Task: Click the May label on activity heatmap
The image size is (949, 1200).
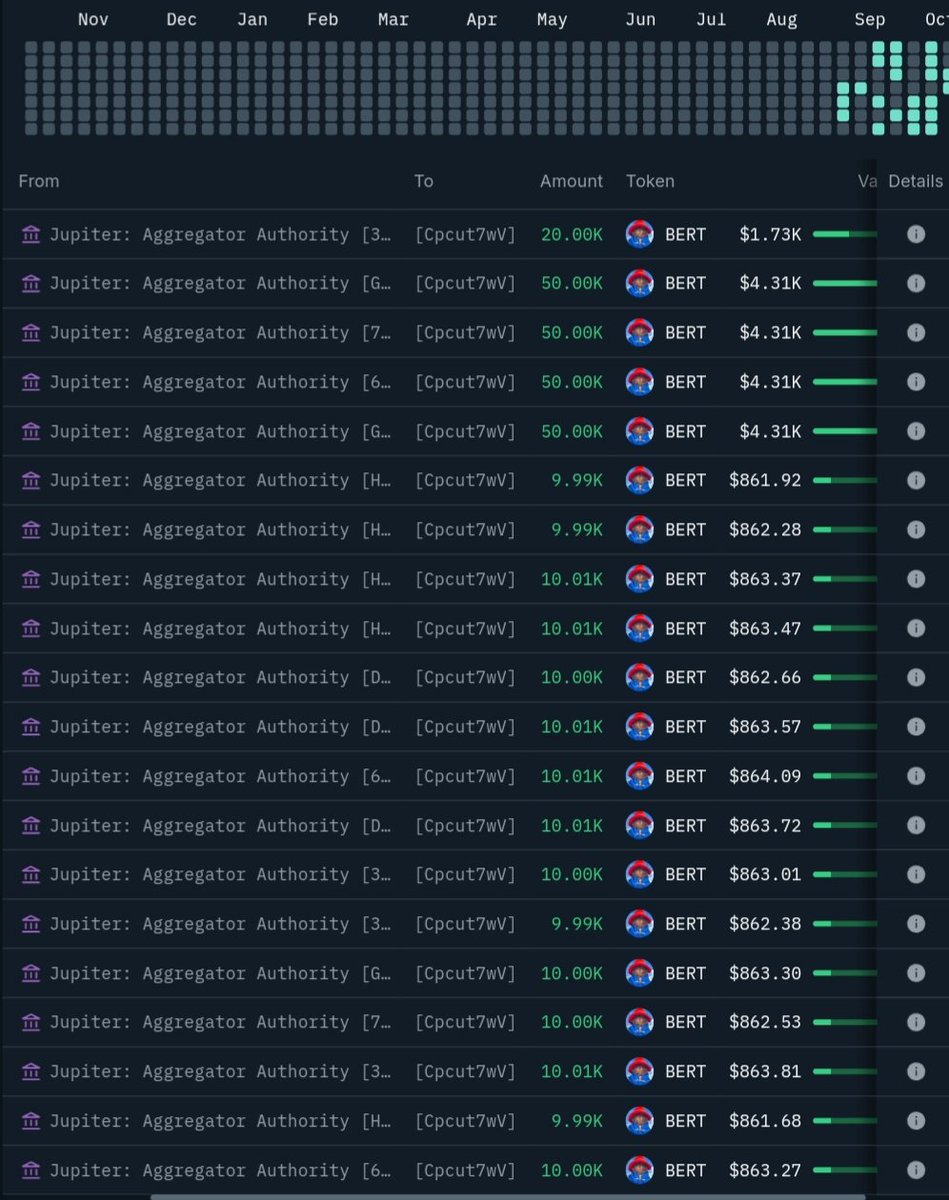Action: pos(552,20)
